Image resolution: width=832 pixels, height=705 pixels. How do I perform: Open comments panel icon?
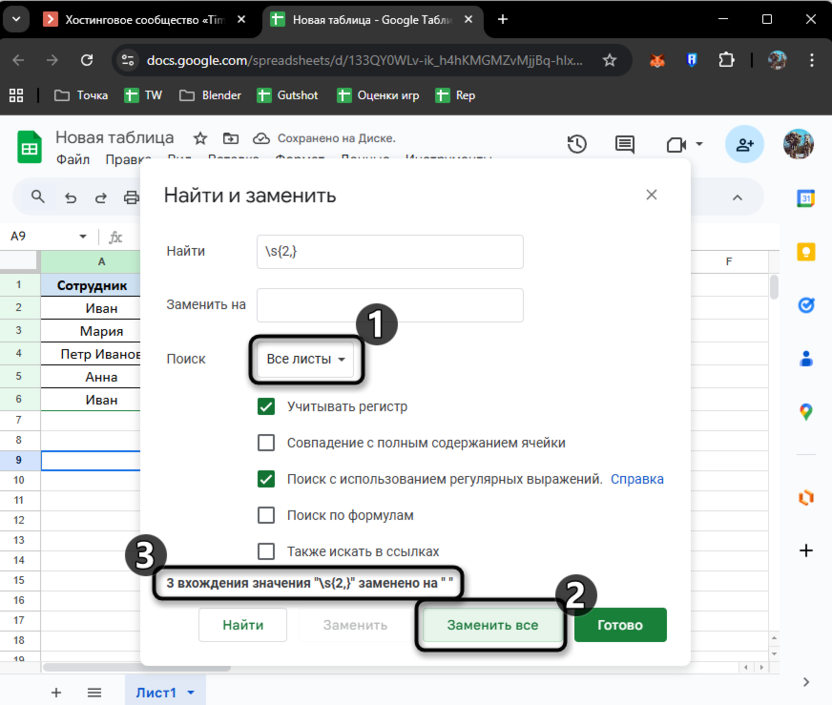pyautogui.click(x=625, y=145)
